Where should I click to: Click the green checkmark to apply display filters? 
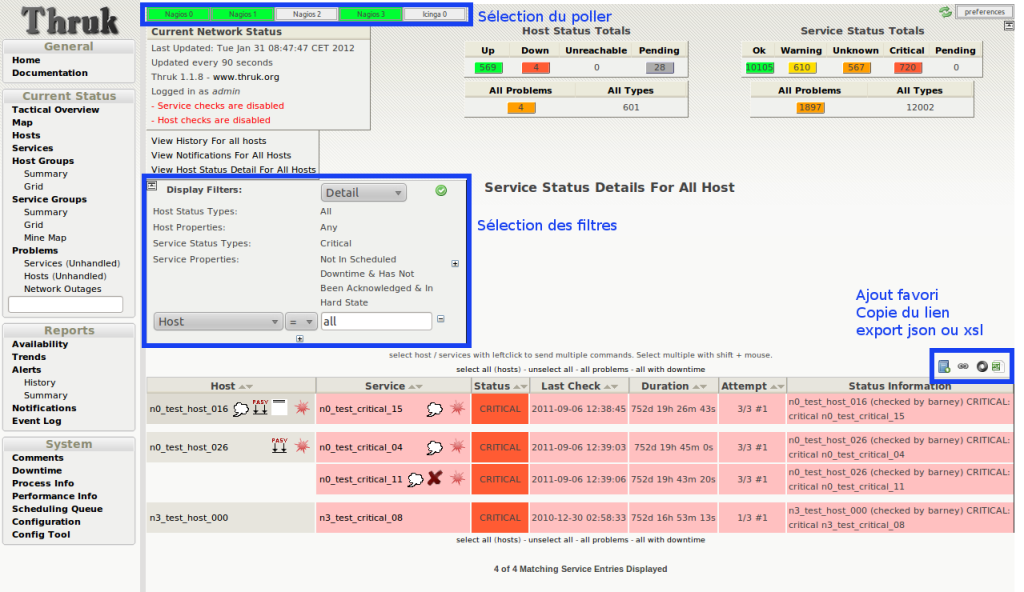(441, 191)
